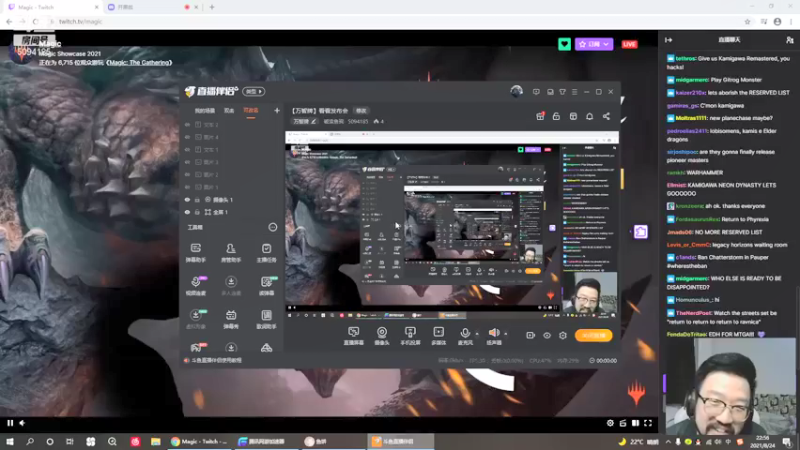Open Twitch player settings gear
800x450 pixels.
click(x=610, y=423)
